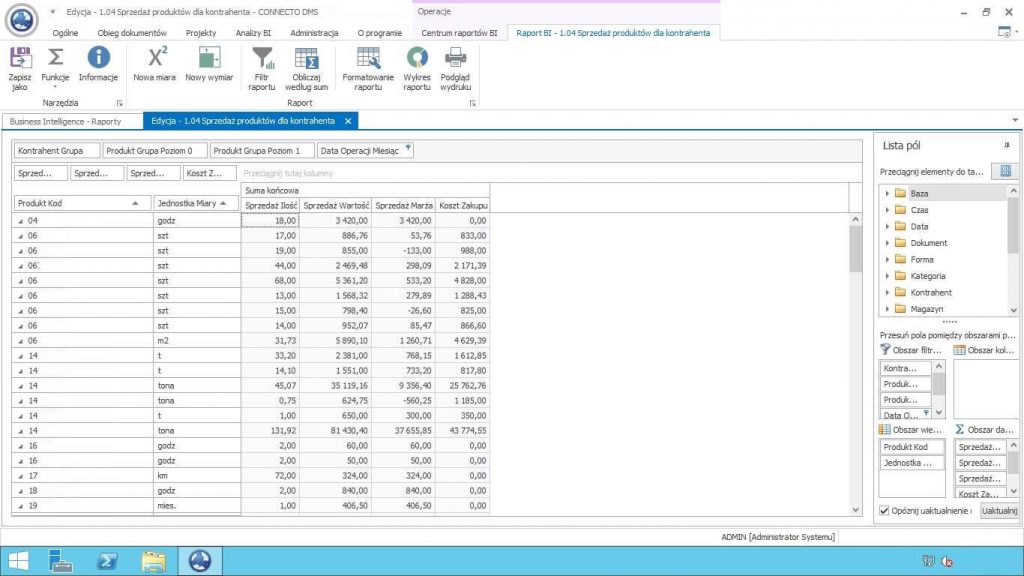Sort by Jednostka Miary header
This screenshot has width=1024, height=576.
click(196, 203)
